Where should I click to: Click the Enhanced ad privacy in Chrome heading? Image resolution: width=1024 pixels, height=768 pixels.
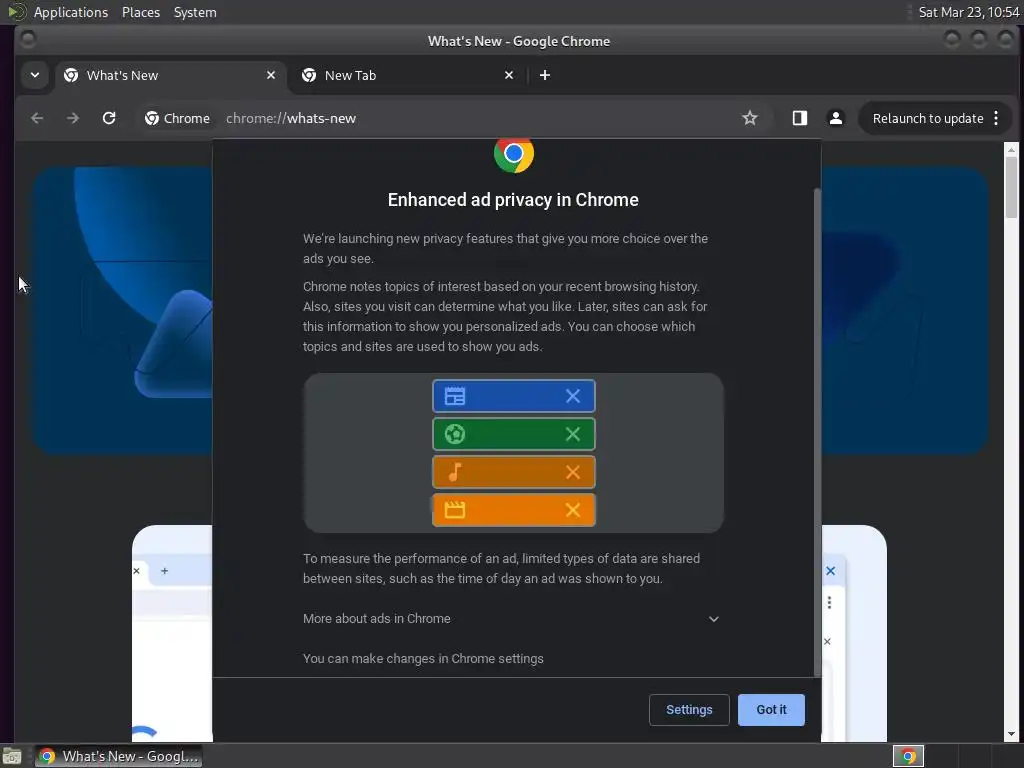[x=513, y=200]
